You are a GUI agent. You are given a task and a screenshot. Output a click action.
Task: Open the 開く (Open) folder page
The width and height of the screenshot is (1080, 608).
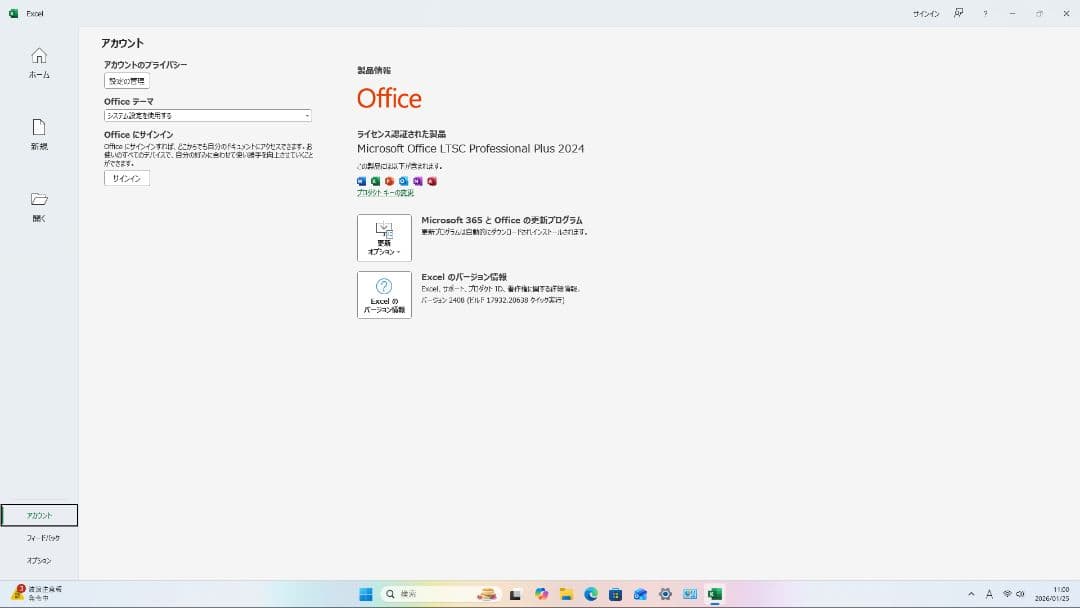39,207
